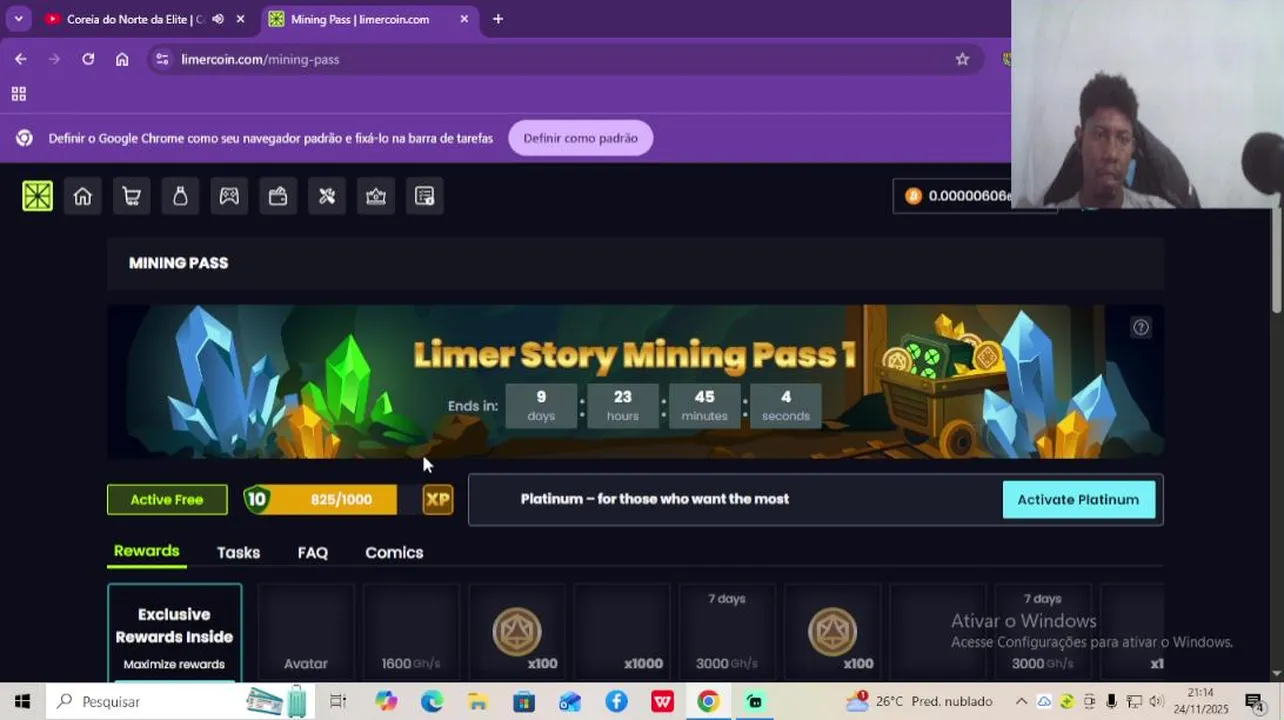The height and width of the screenshot is (720, 1284).
Task: Switch to the Rewards tab
Action: (146, 551)
